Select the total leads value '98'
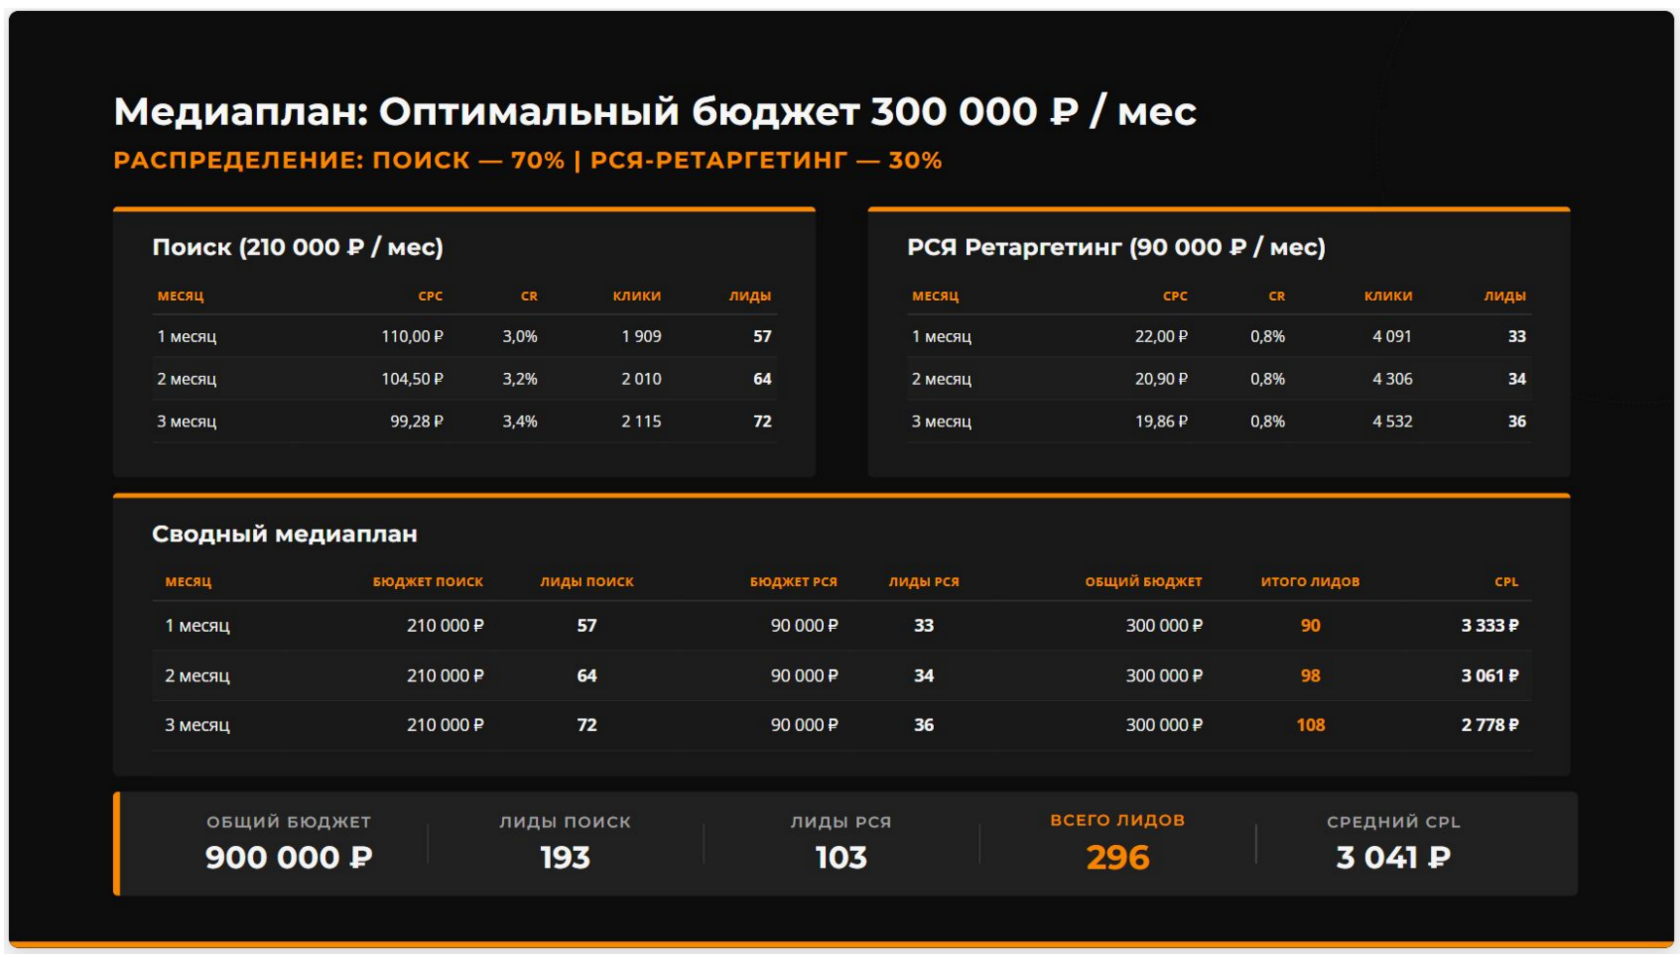The image size is (1680, 957). point(1310,676)
